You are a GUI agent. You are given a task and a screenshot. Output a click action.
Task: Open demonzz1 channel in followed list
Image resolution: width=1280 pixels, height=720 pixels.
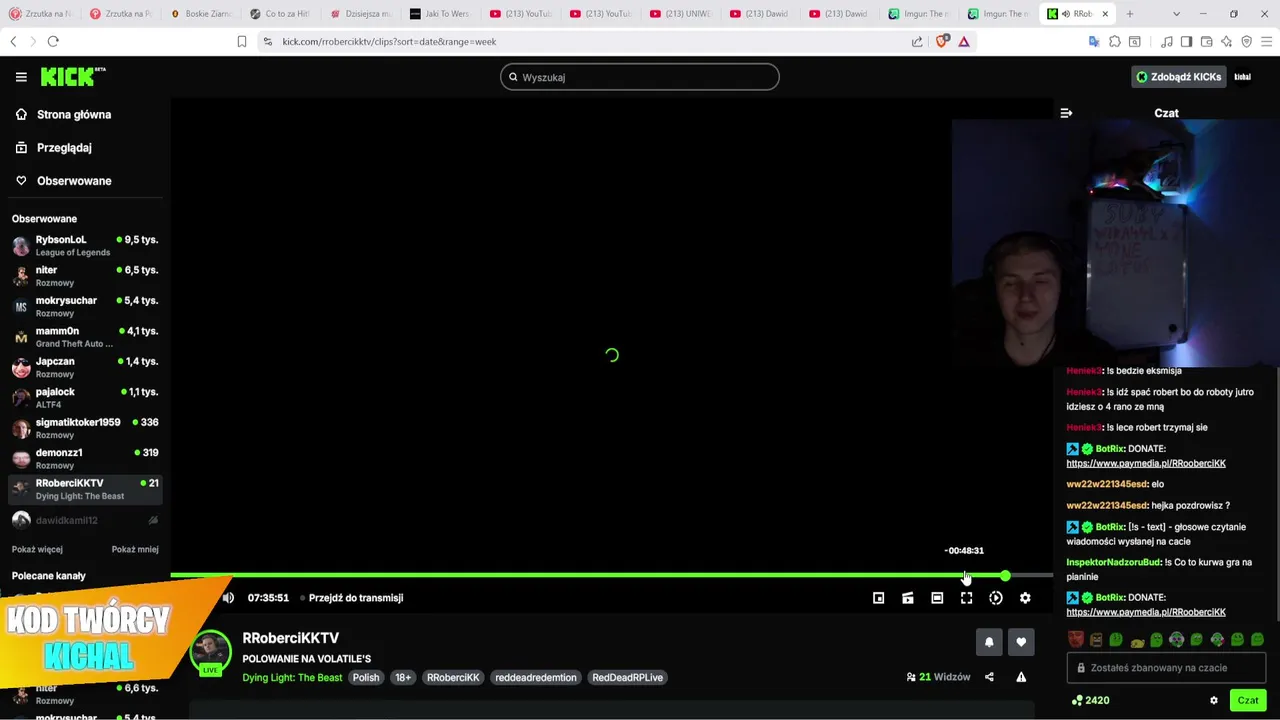coord(85,459)
